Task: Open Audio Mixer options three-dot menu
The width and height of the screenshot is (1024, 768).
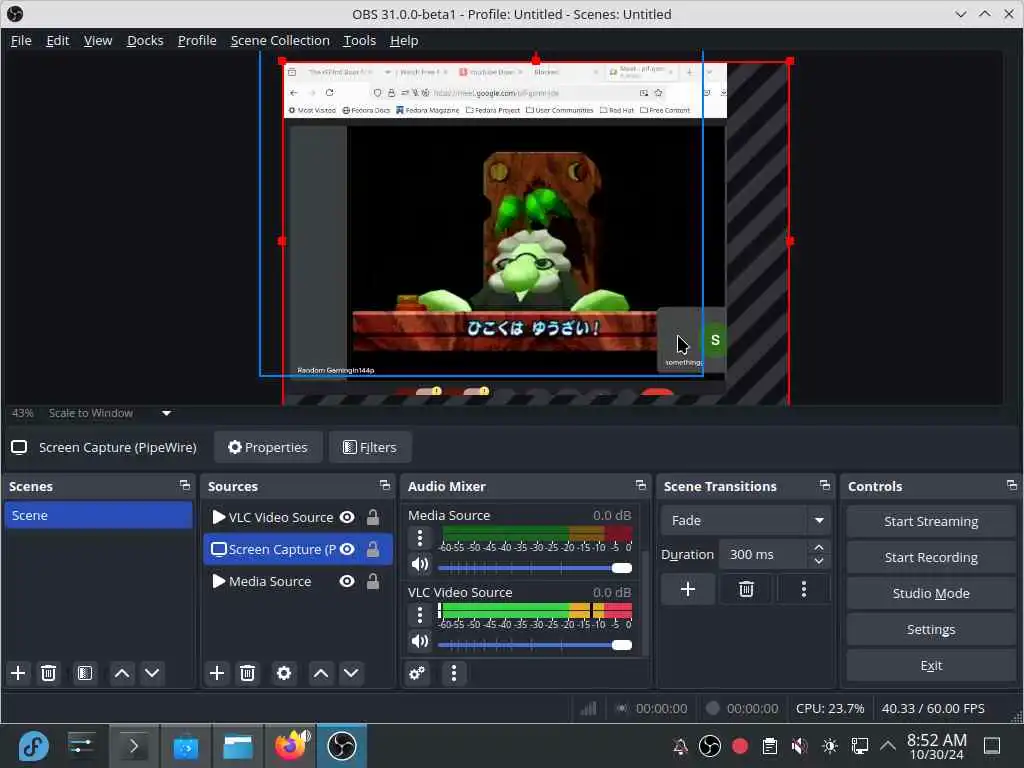Action: tap(454, 673)
